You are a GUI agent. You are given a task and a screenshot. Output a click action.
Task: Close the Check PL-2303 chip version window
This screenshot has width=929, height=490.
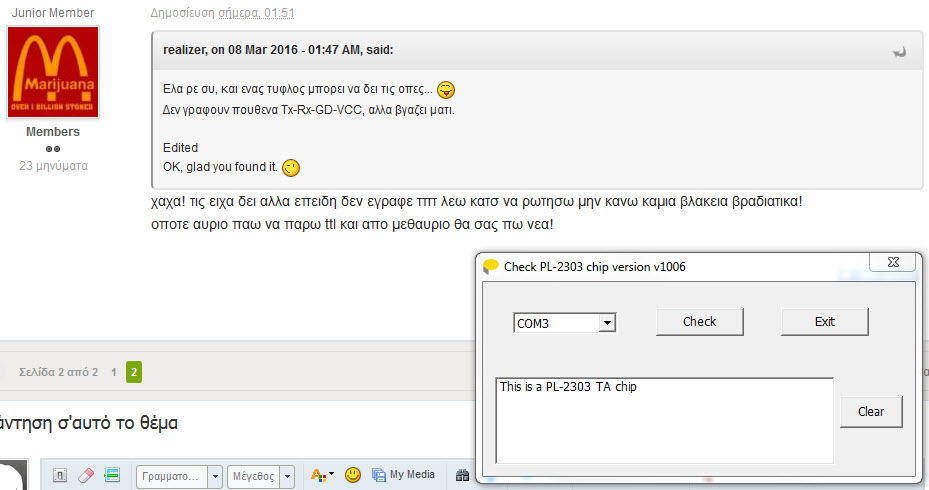pos(893,262)
